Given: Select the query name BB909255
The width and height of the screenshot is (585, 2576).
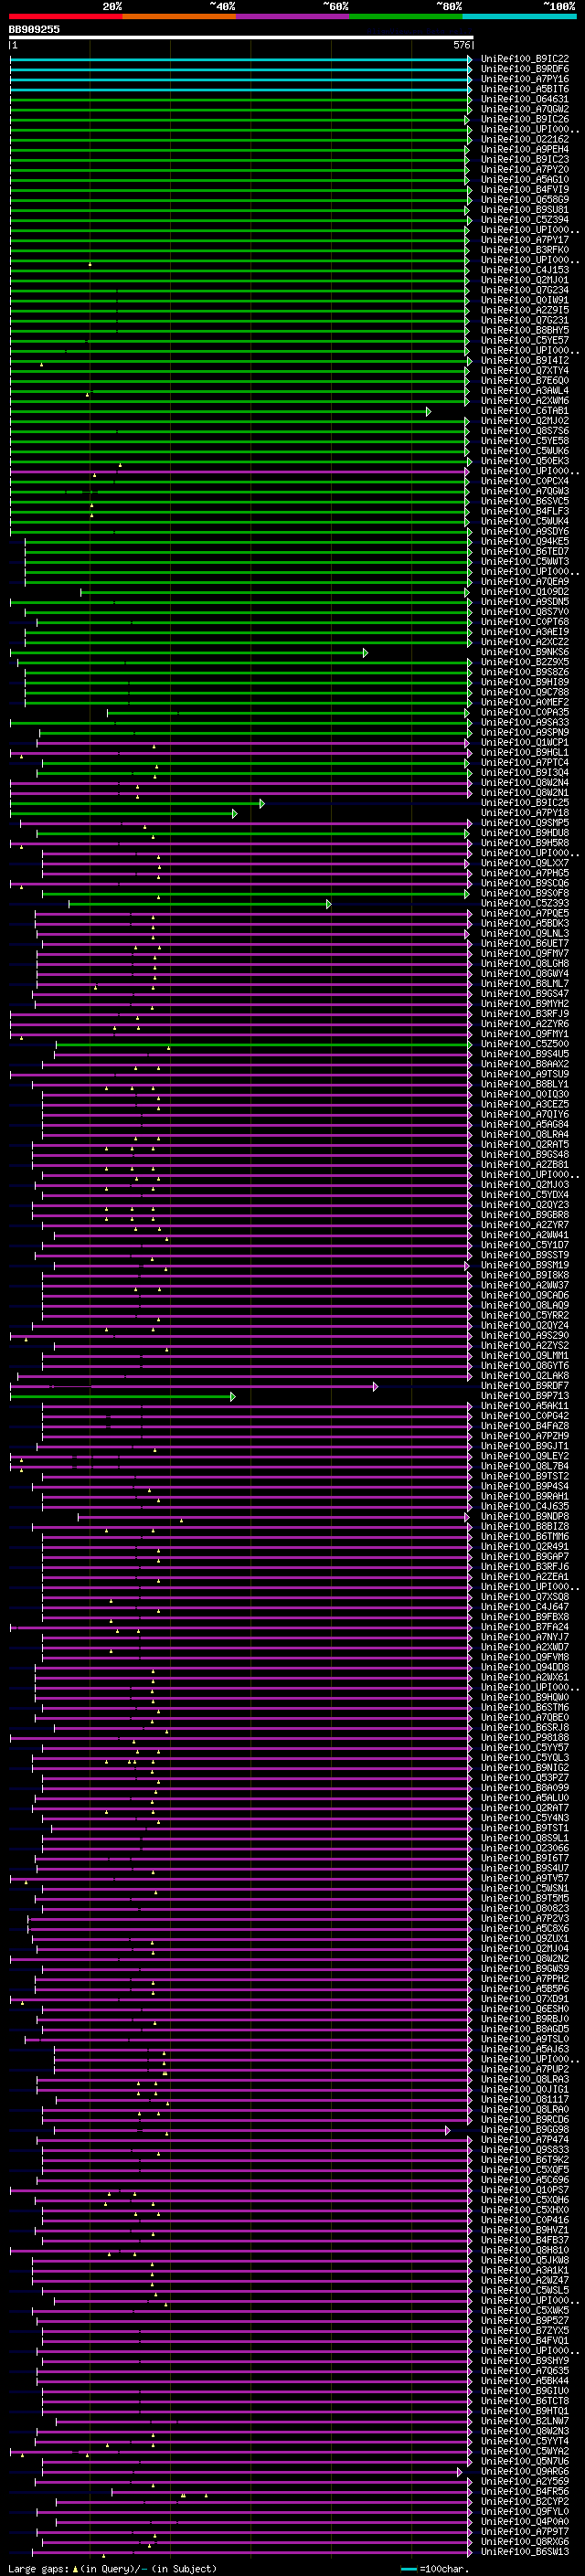Looking at the screenshot, I should click(34, 29).
